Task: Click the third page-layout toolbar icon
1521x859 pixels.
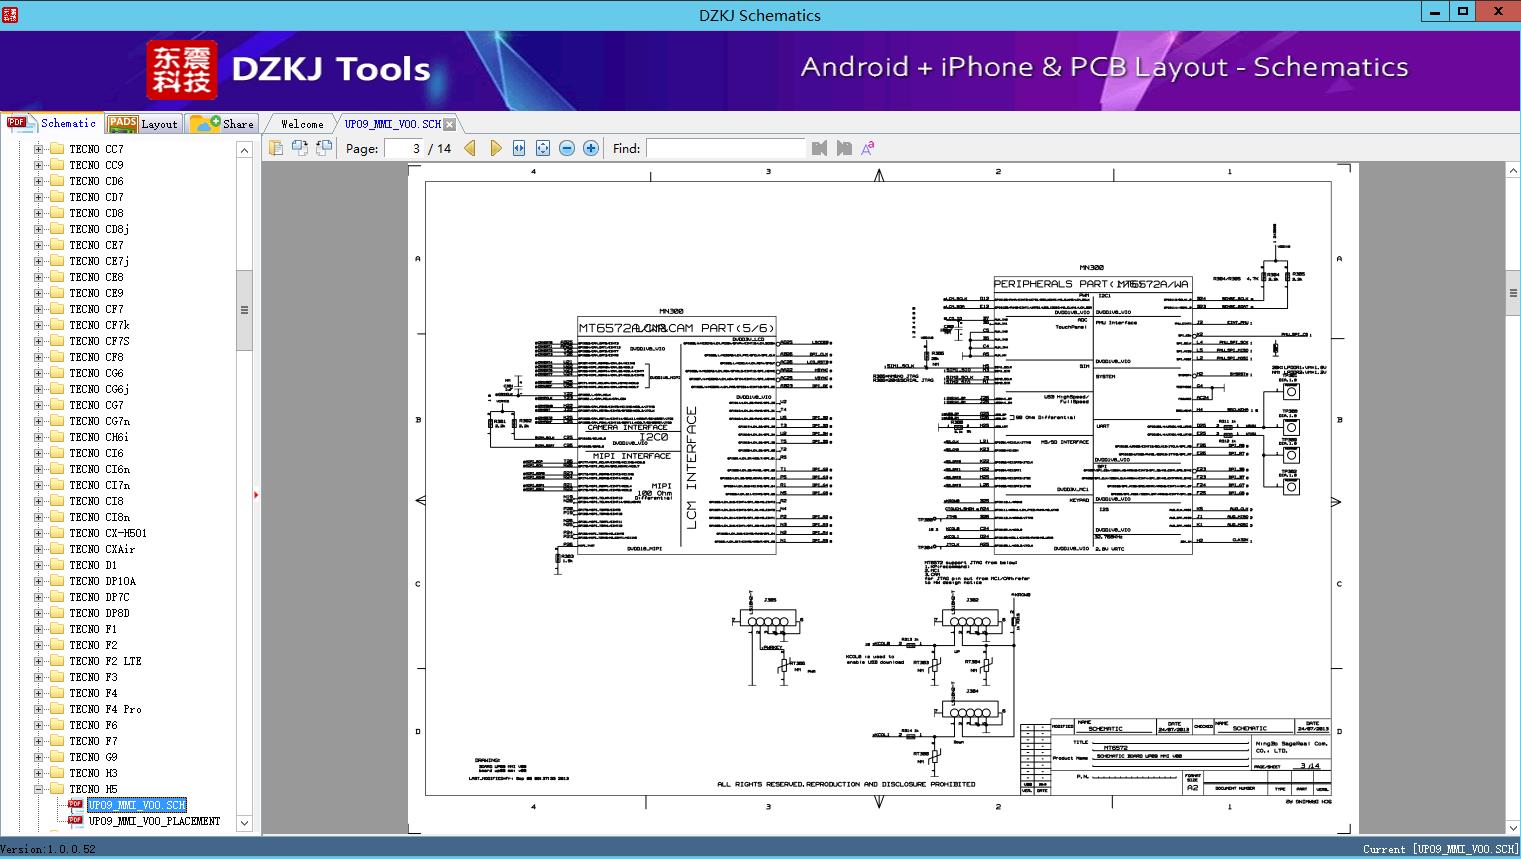Action: point(324,148)
